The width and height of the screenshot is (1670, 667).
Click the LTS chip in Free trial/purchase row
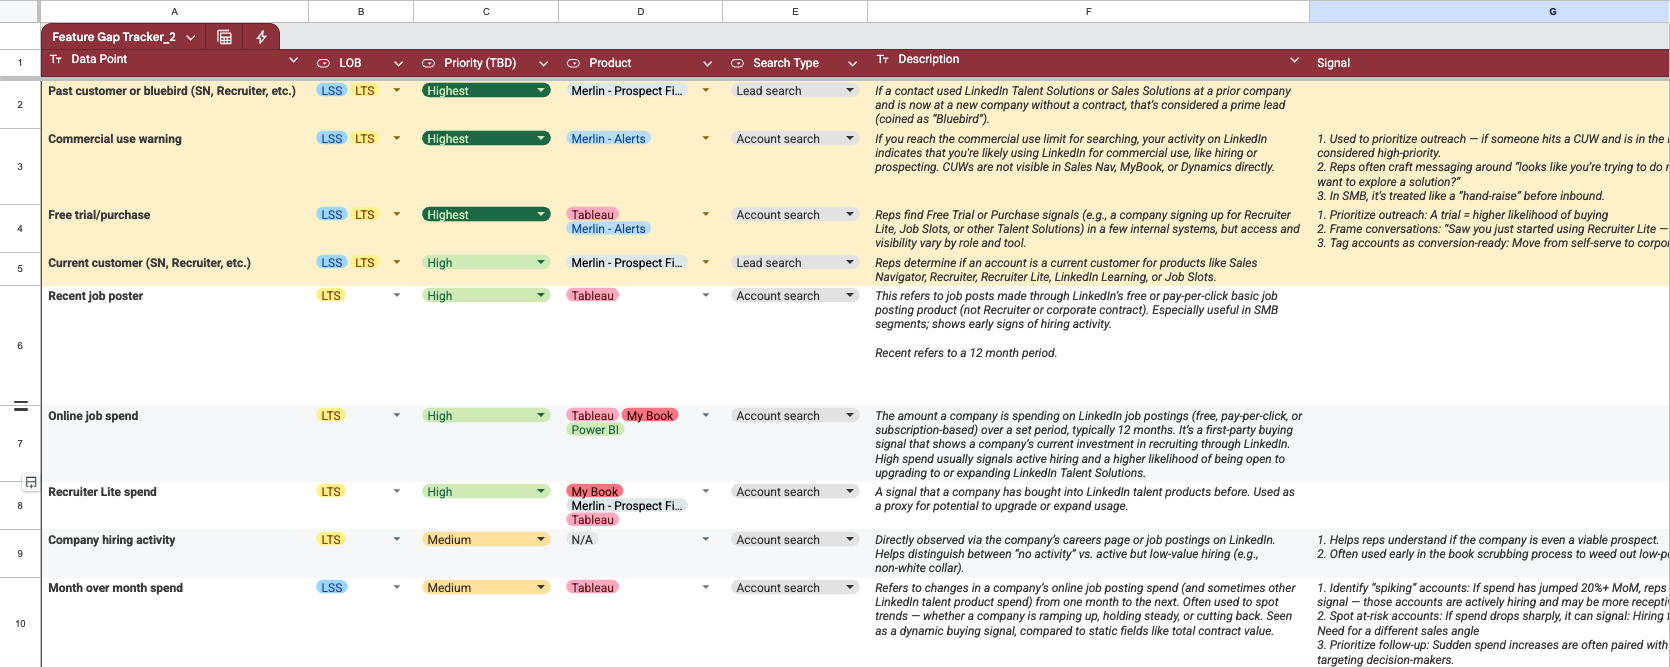364,214
